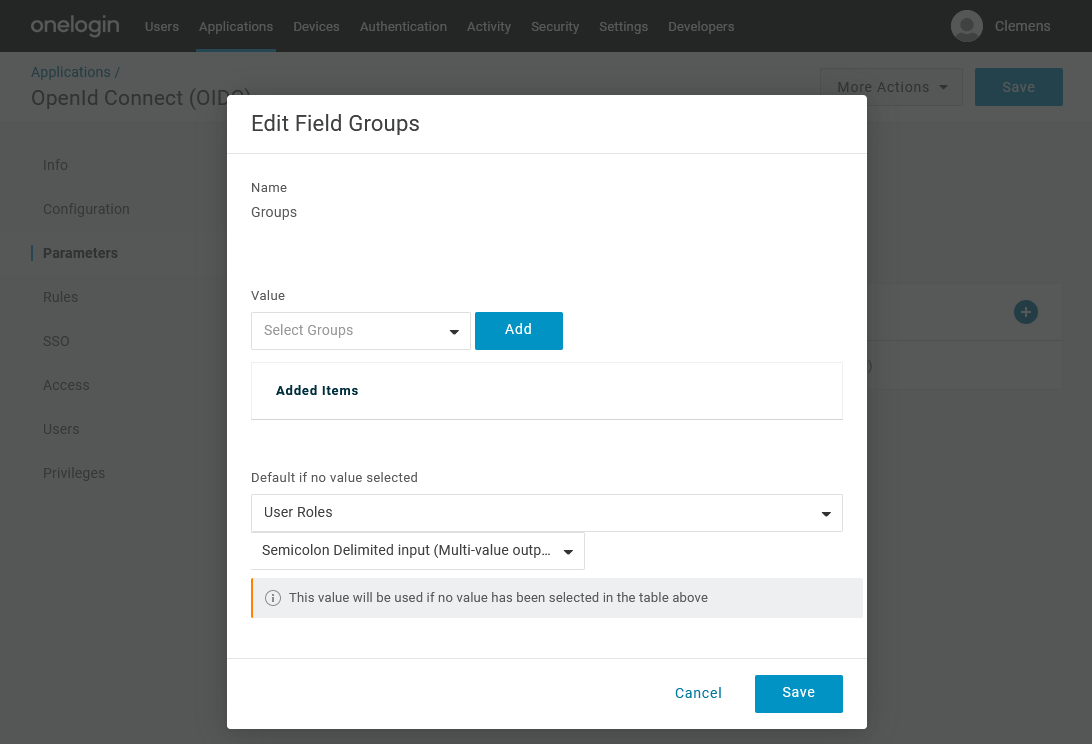Open the More Actions dropdown
This screenshot has width=1092, height=744.
(x=891, y=87)
